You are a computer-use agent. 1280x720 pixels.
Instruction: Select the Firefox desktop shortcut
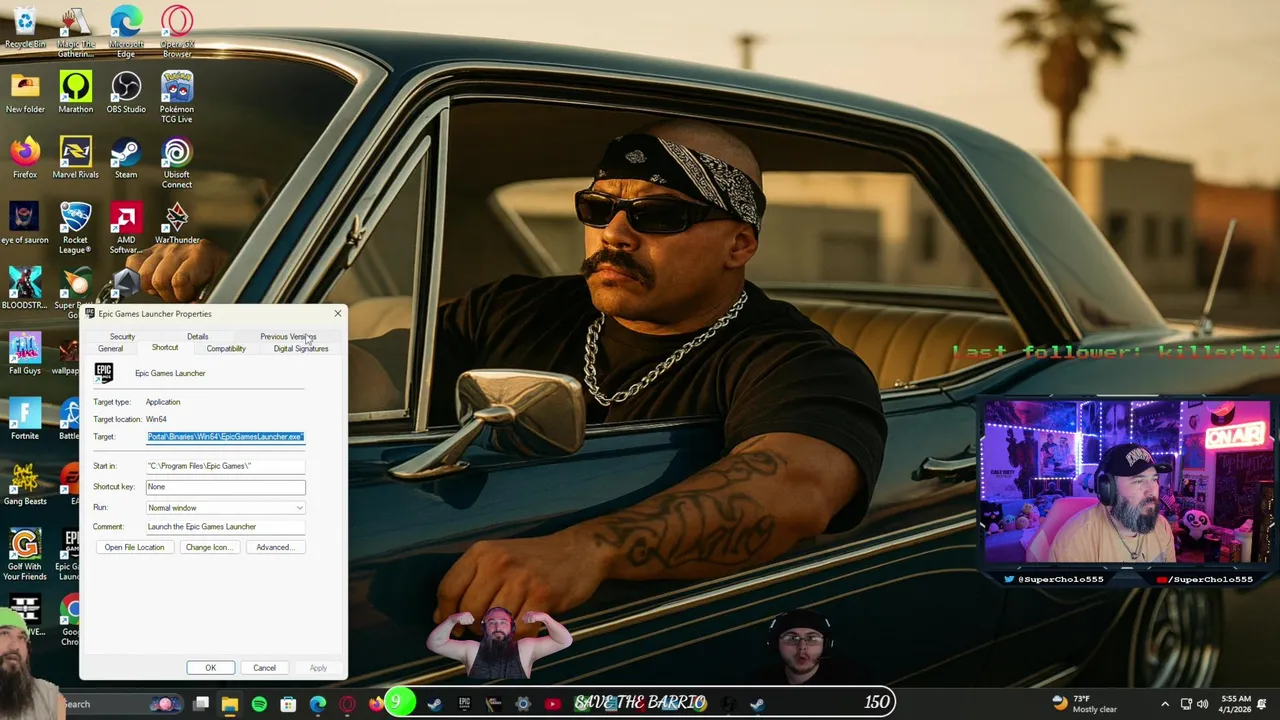click(25, 158)
